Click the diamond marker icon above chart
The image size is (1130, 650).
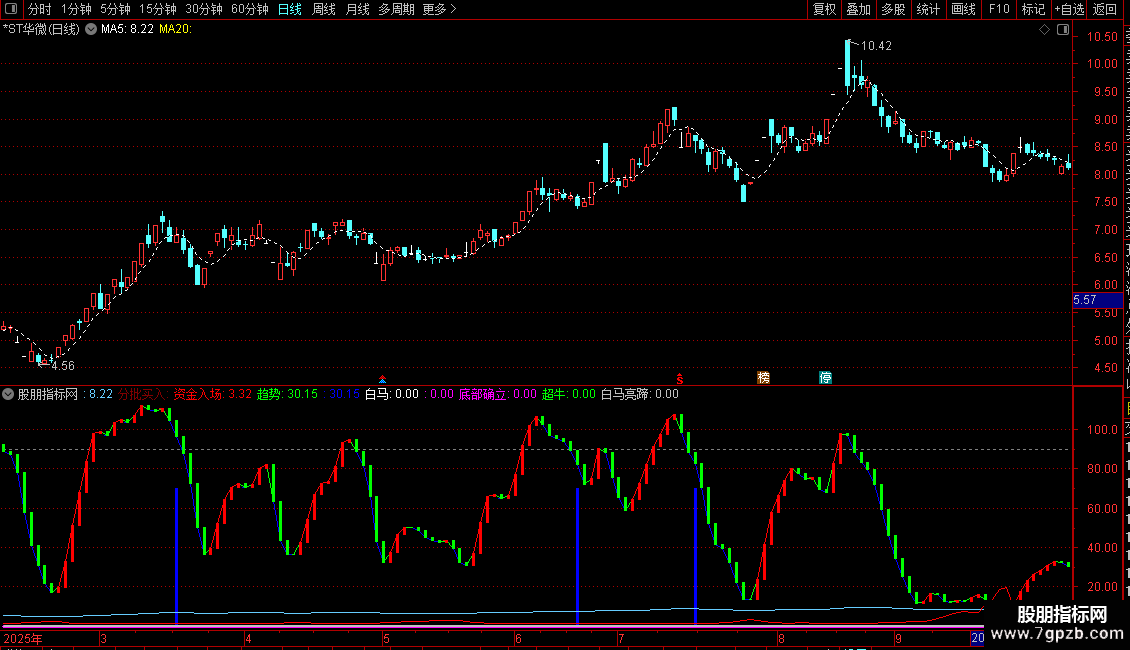click(x=1044, y=30)
